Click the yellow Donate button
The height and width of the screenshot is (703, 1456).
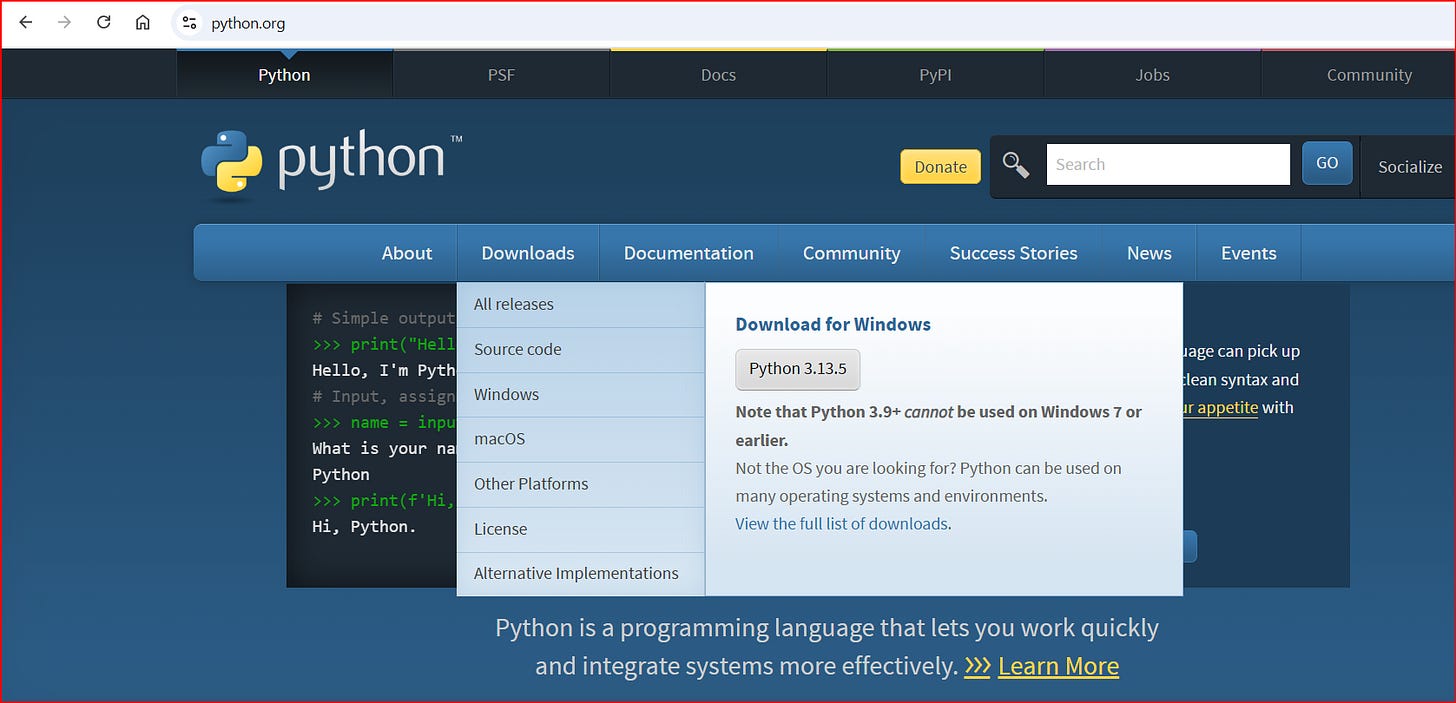click(940, 167)
